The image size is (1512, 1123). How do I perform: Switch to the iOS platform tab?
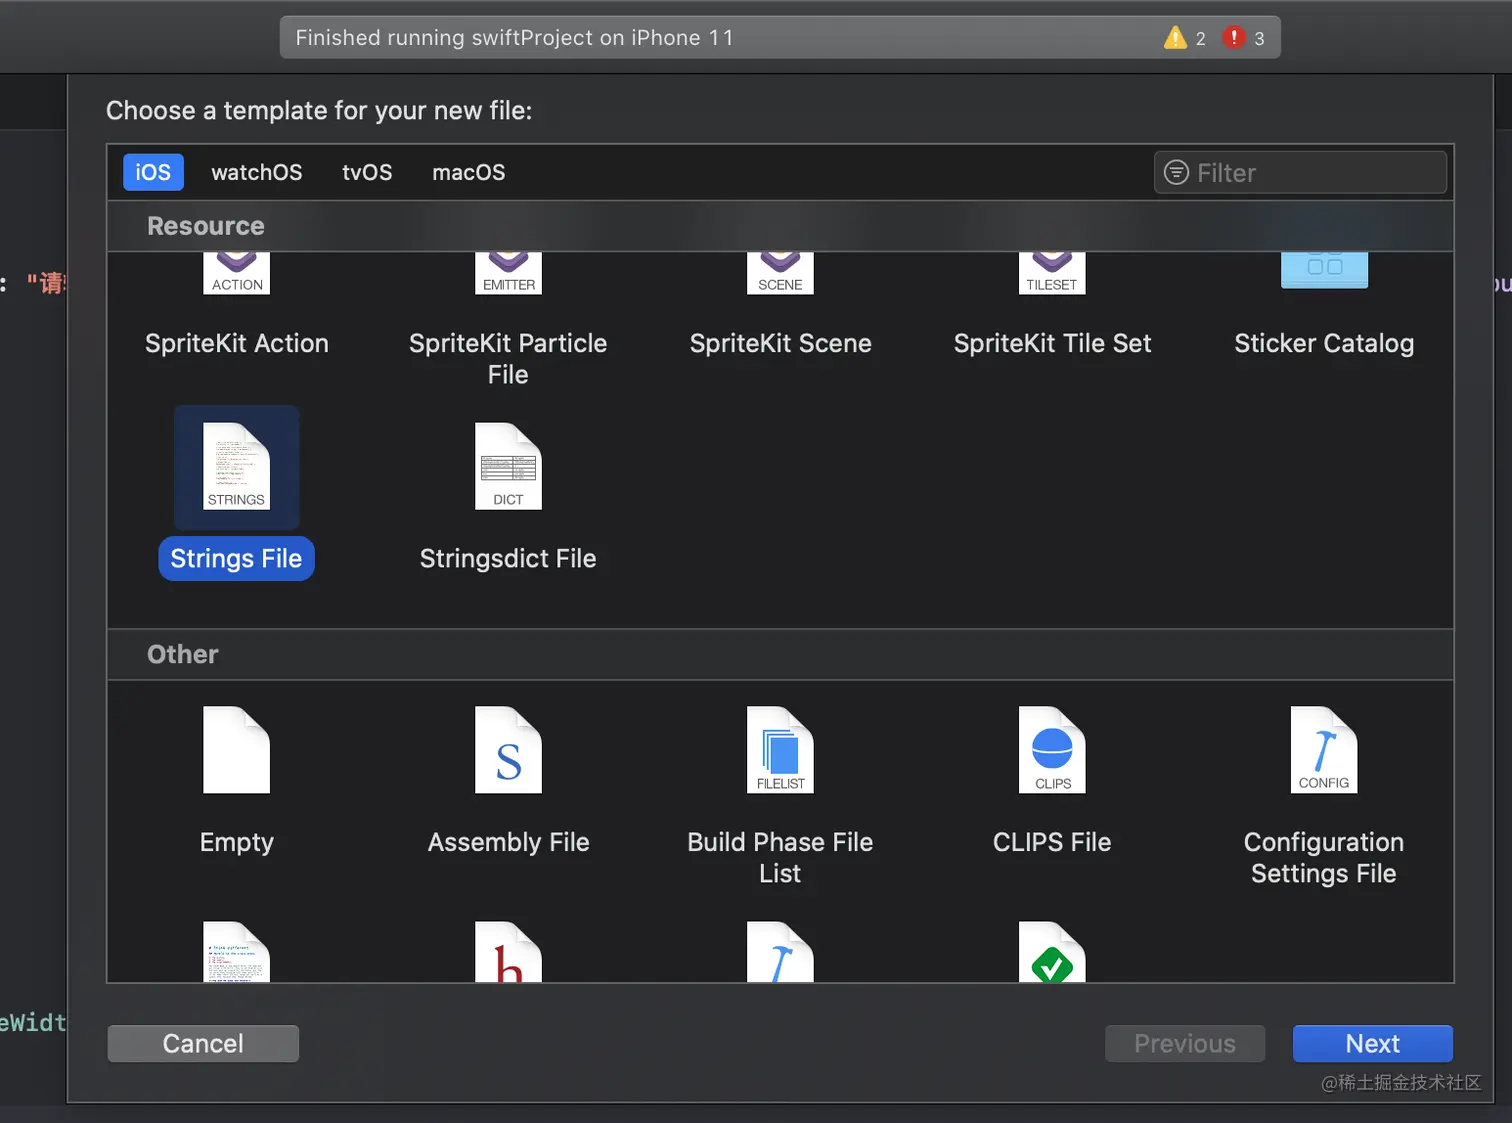pos(153,172)
